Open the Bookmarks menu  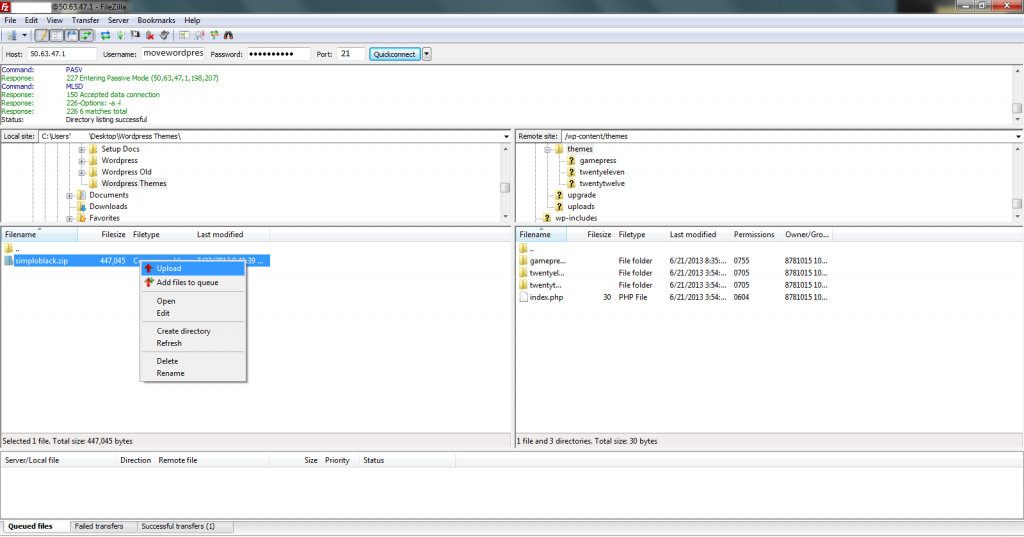[156, 20]
